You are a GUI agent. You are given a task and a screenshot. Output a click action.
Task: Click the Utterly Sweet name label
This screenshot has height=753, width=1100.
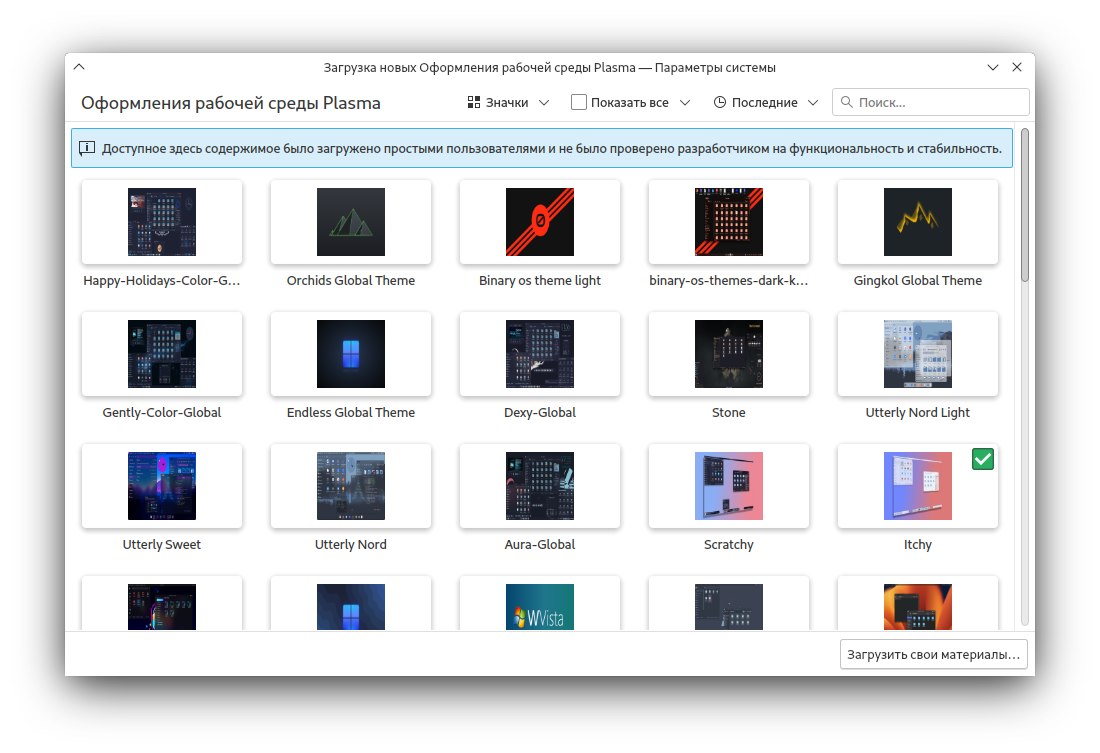click(161, 545)
